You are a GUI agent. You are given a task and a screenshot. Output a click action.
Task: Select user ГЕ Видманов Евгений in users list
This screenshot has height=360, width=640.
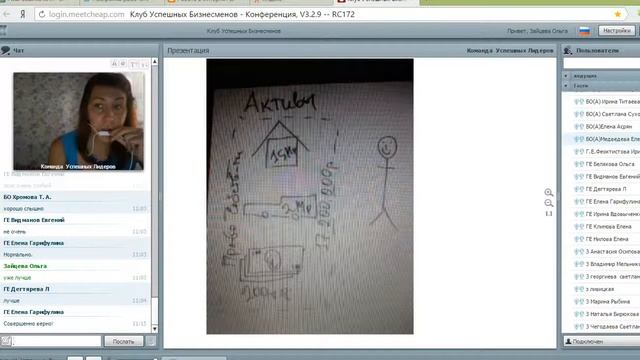point(613,176)
